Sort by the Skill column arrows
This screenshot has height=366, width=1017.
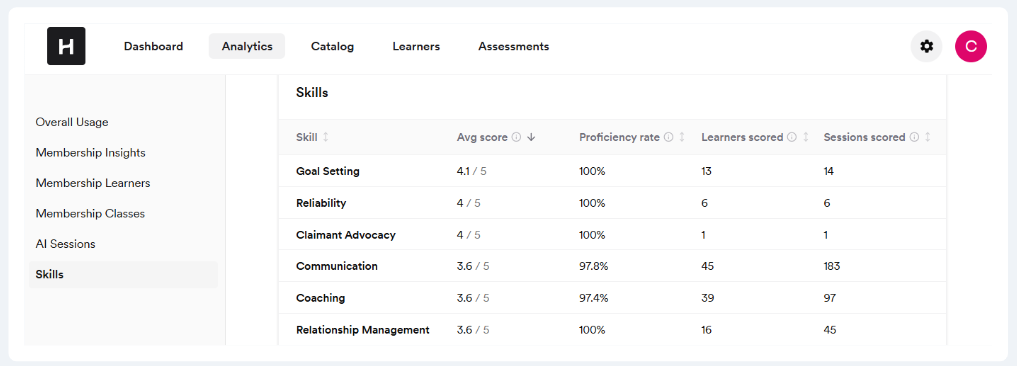pyautogui.click(x=326, y=138)
